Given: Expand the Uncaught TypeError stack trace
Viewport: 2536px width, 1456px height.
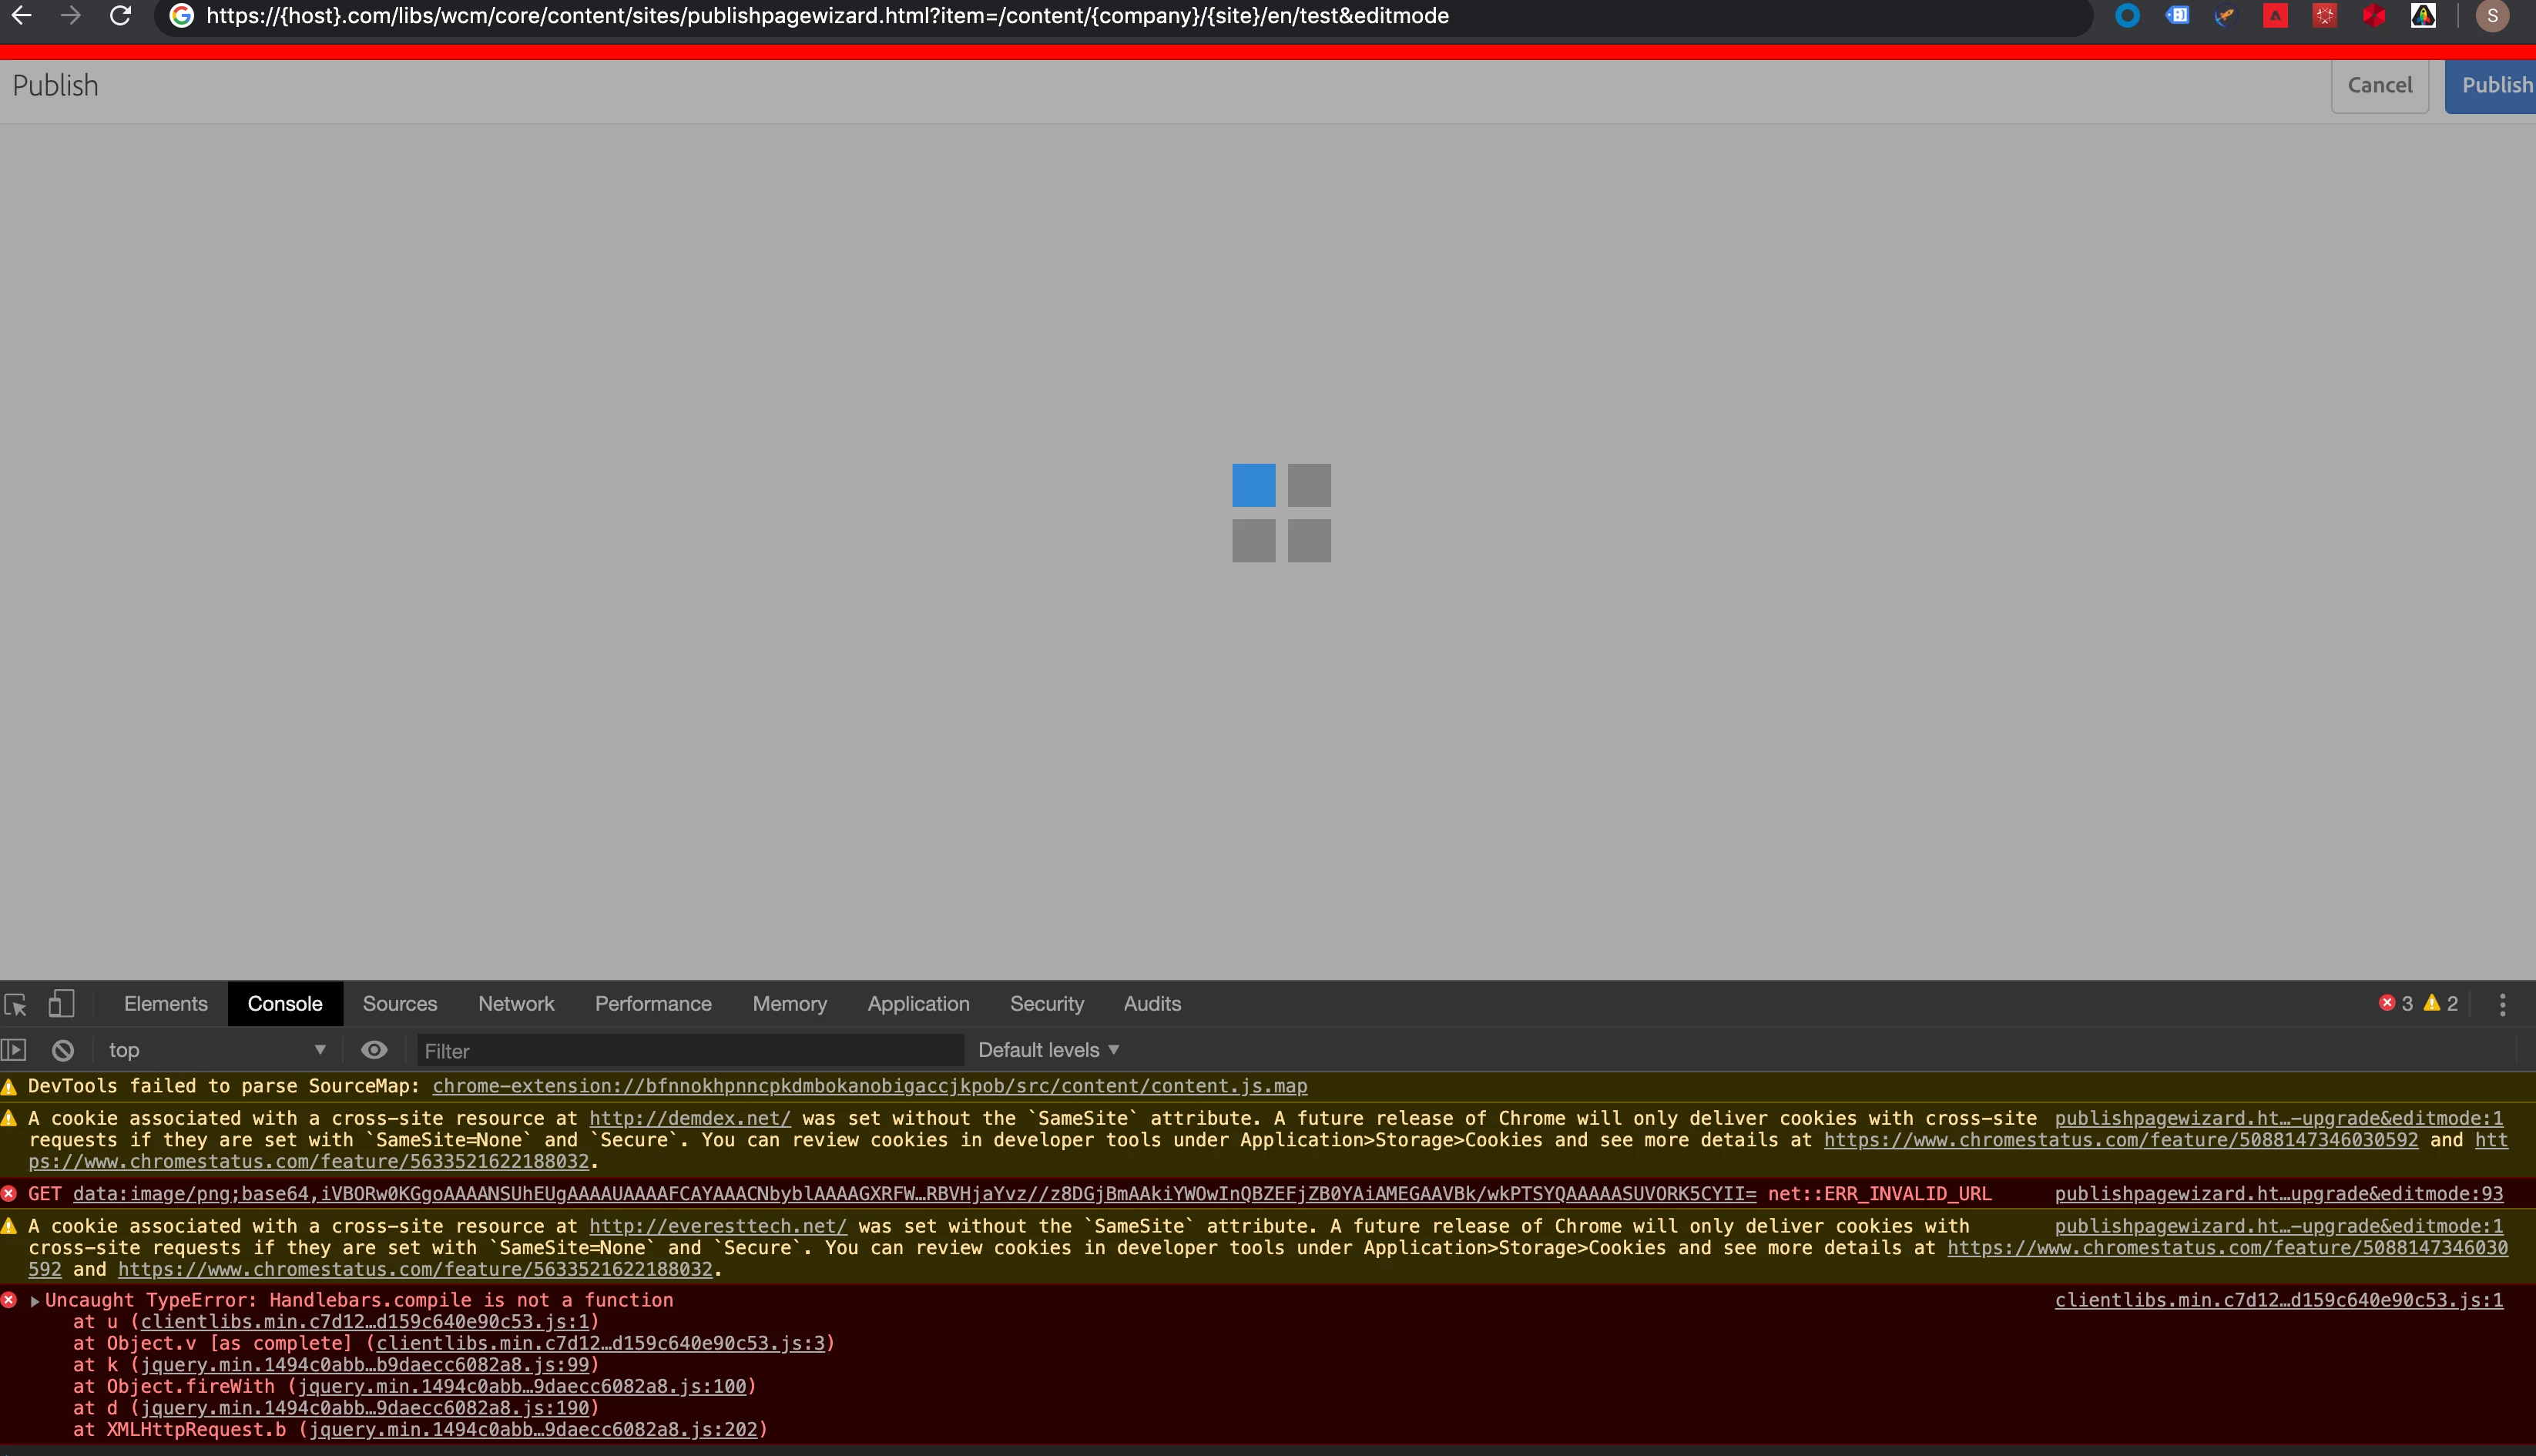Looking at the screenshot, I should tap(35, 1301).
